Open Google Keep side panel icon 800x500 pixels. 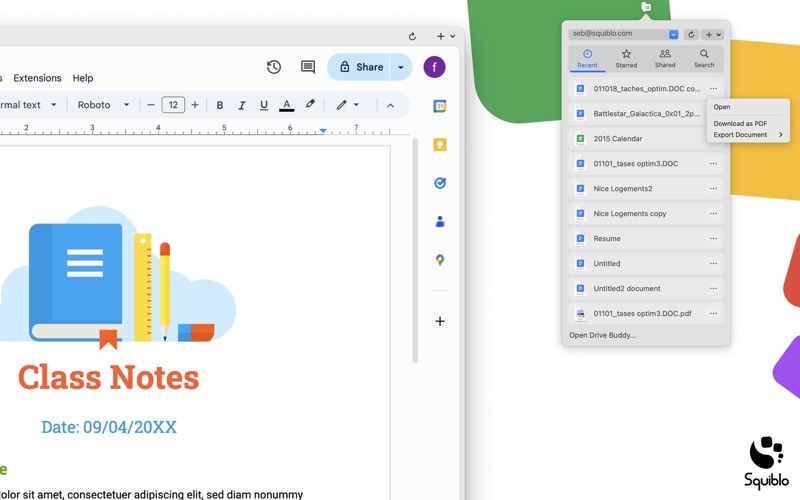[439, 145]
